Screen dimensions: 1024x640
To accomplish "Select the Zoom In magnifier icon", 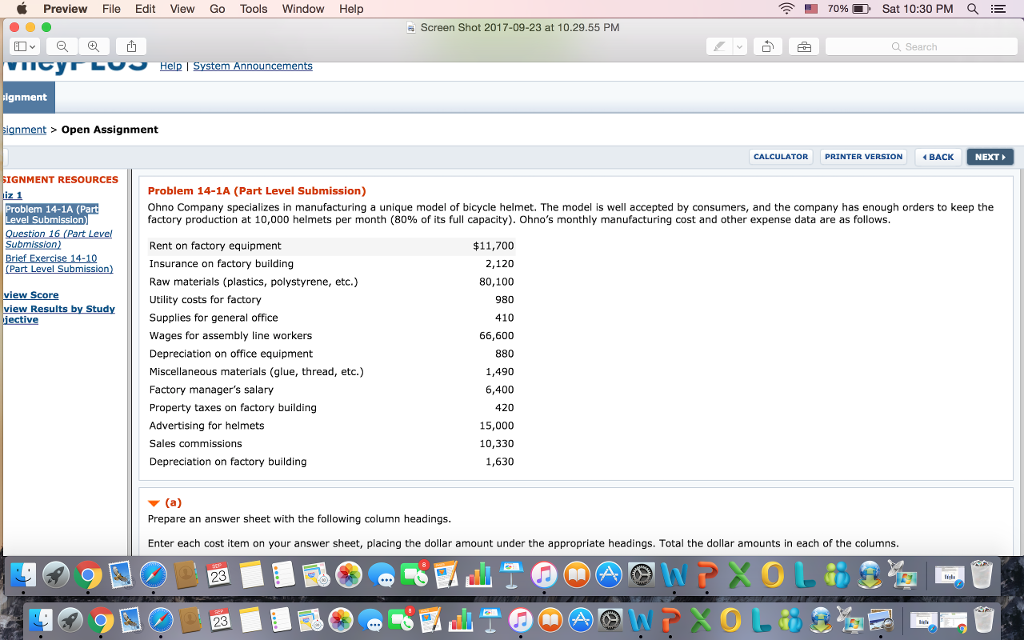I will [x=94, y=46].
